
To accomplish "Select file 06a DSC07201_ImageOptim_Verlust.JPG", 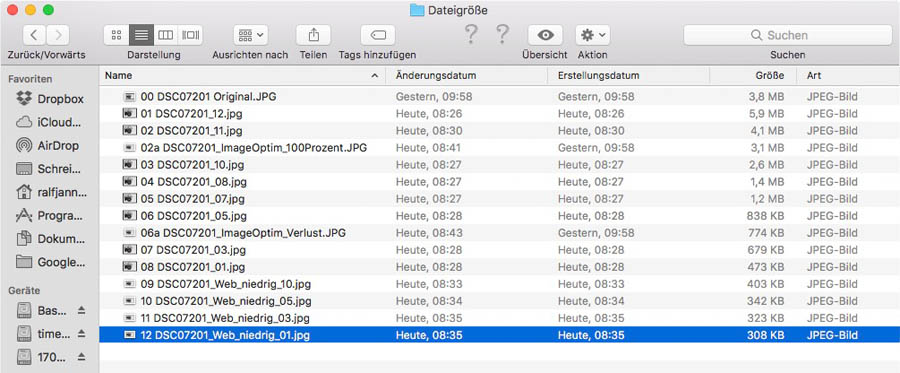I will (499, 233).
